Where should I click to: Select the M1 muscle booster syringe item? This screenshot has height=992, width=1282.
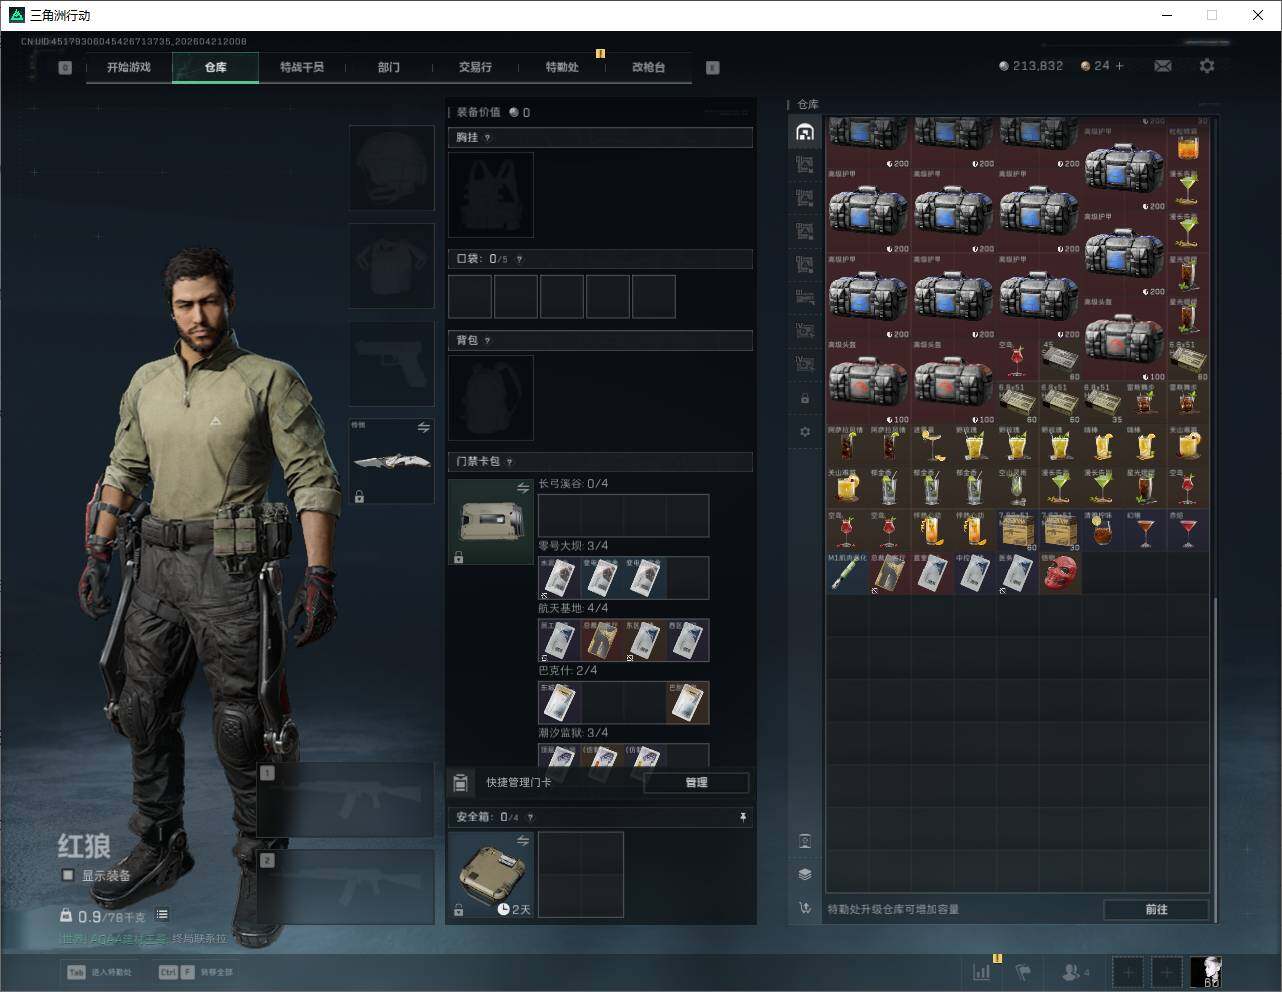pyautogui.click(x=847, y=573)
